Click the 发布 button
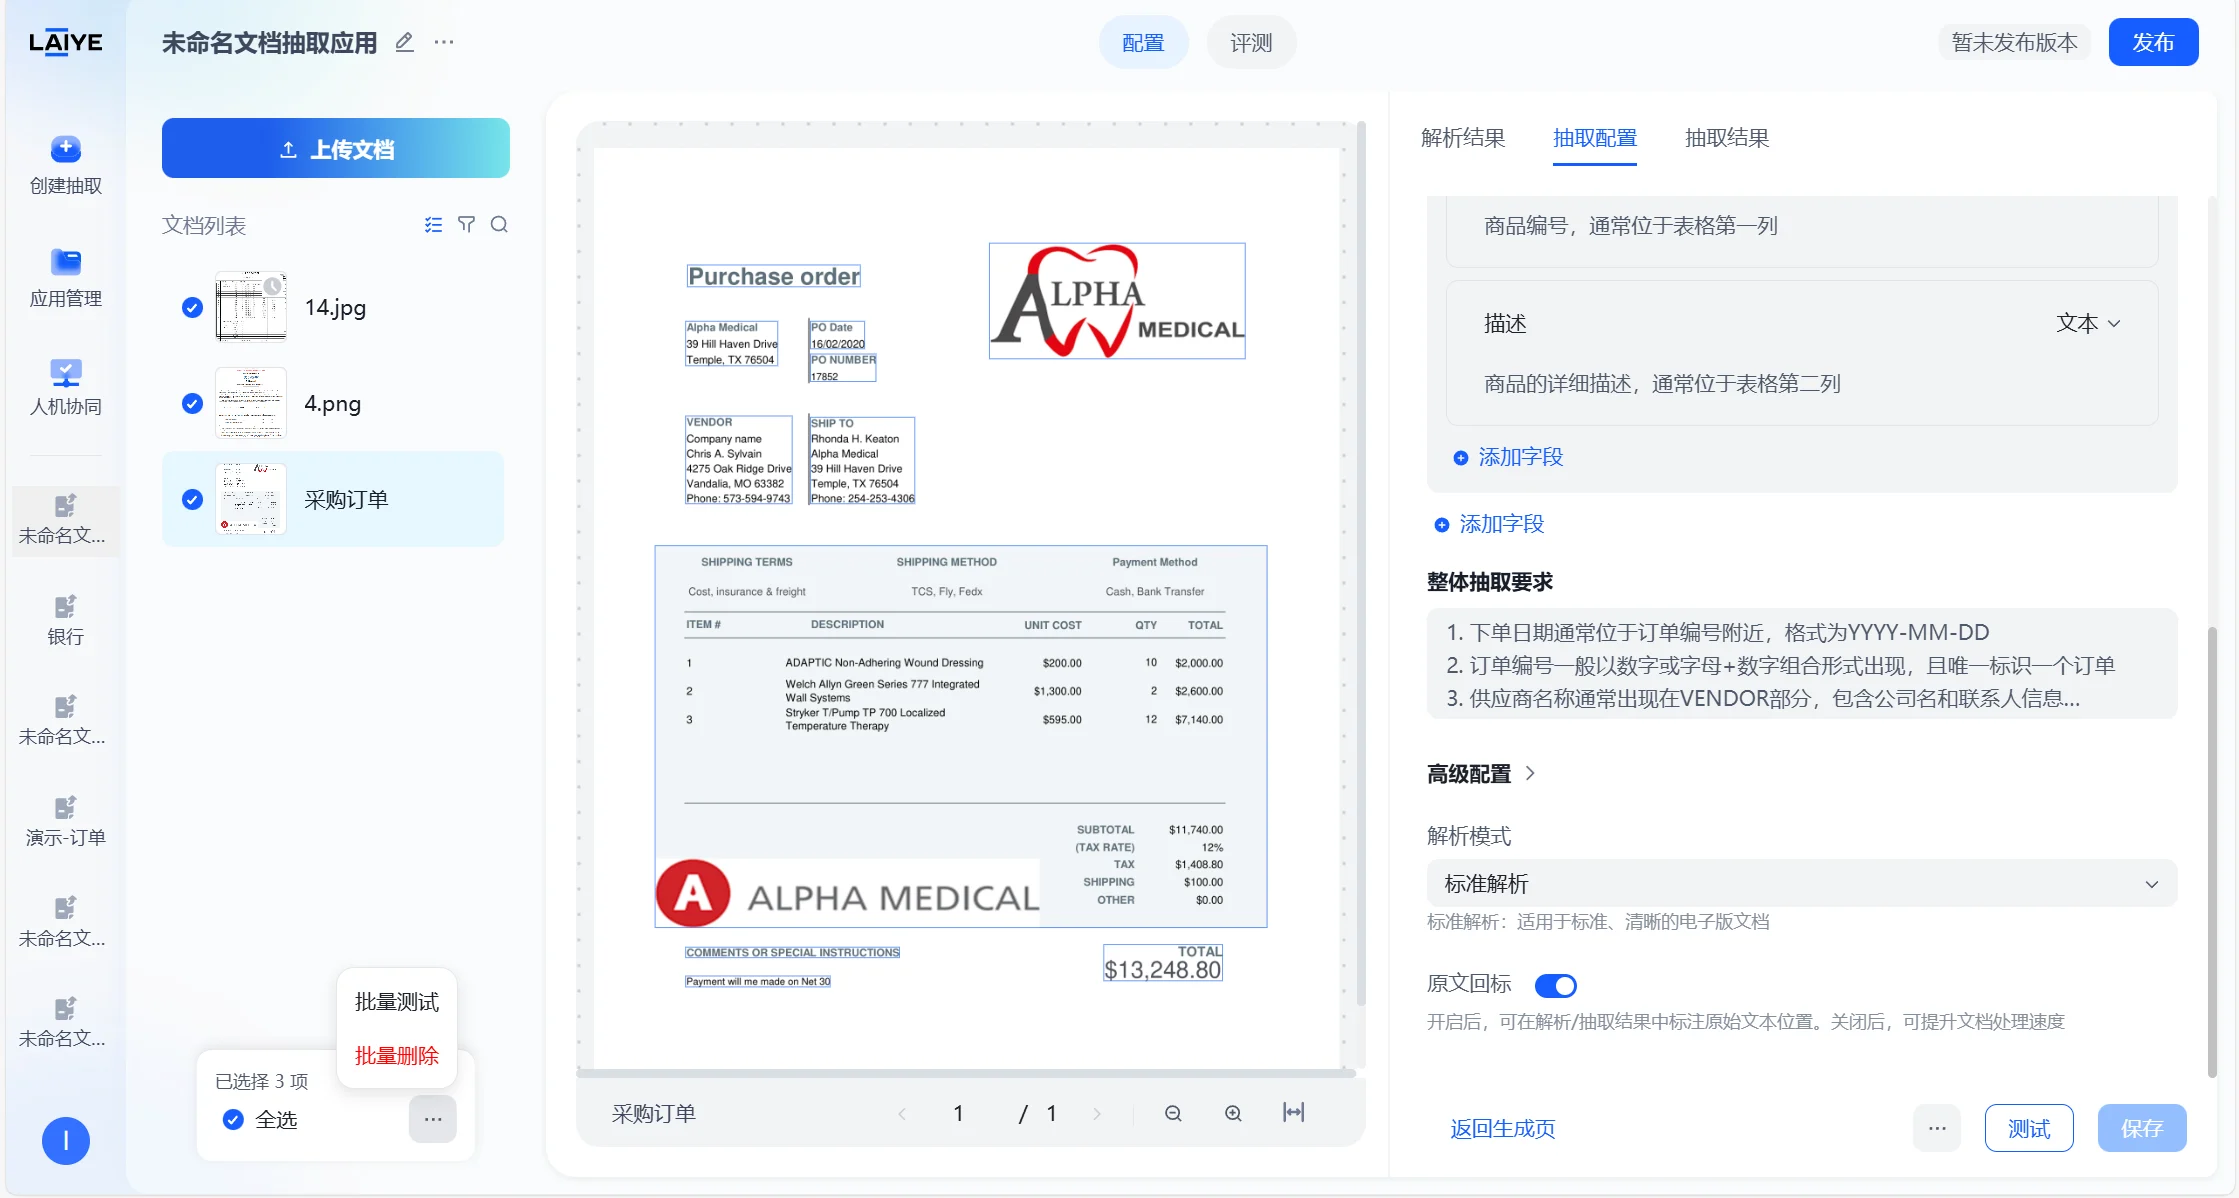This screenshot has width=2239, height=1198. pyautogui.click(x=2153, y=42)
